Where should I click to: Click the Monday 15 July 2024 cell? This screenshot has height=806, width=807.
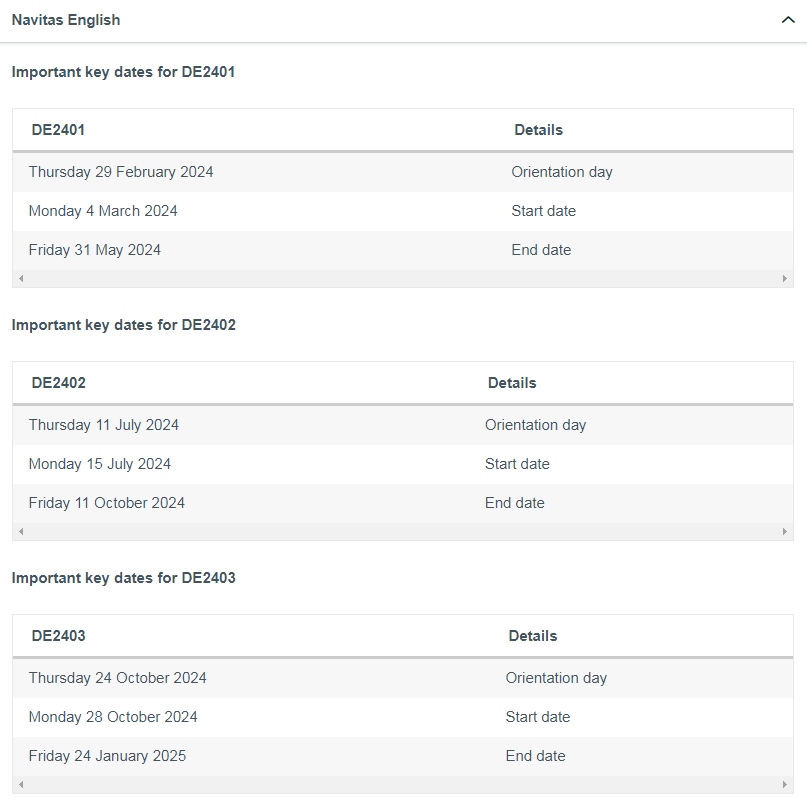point(100,464)
